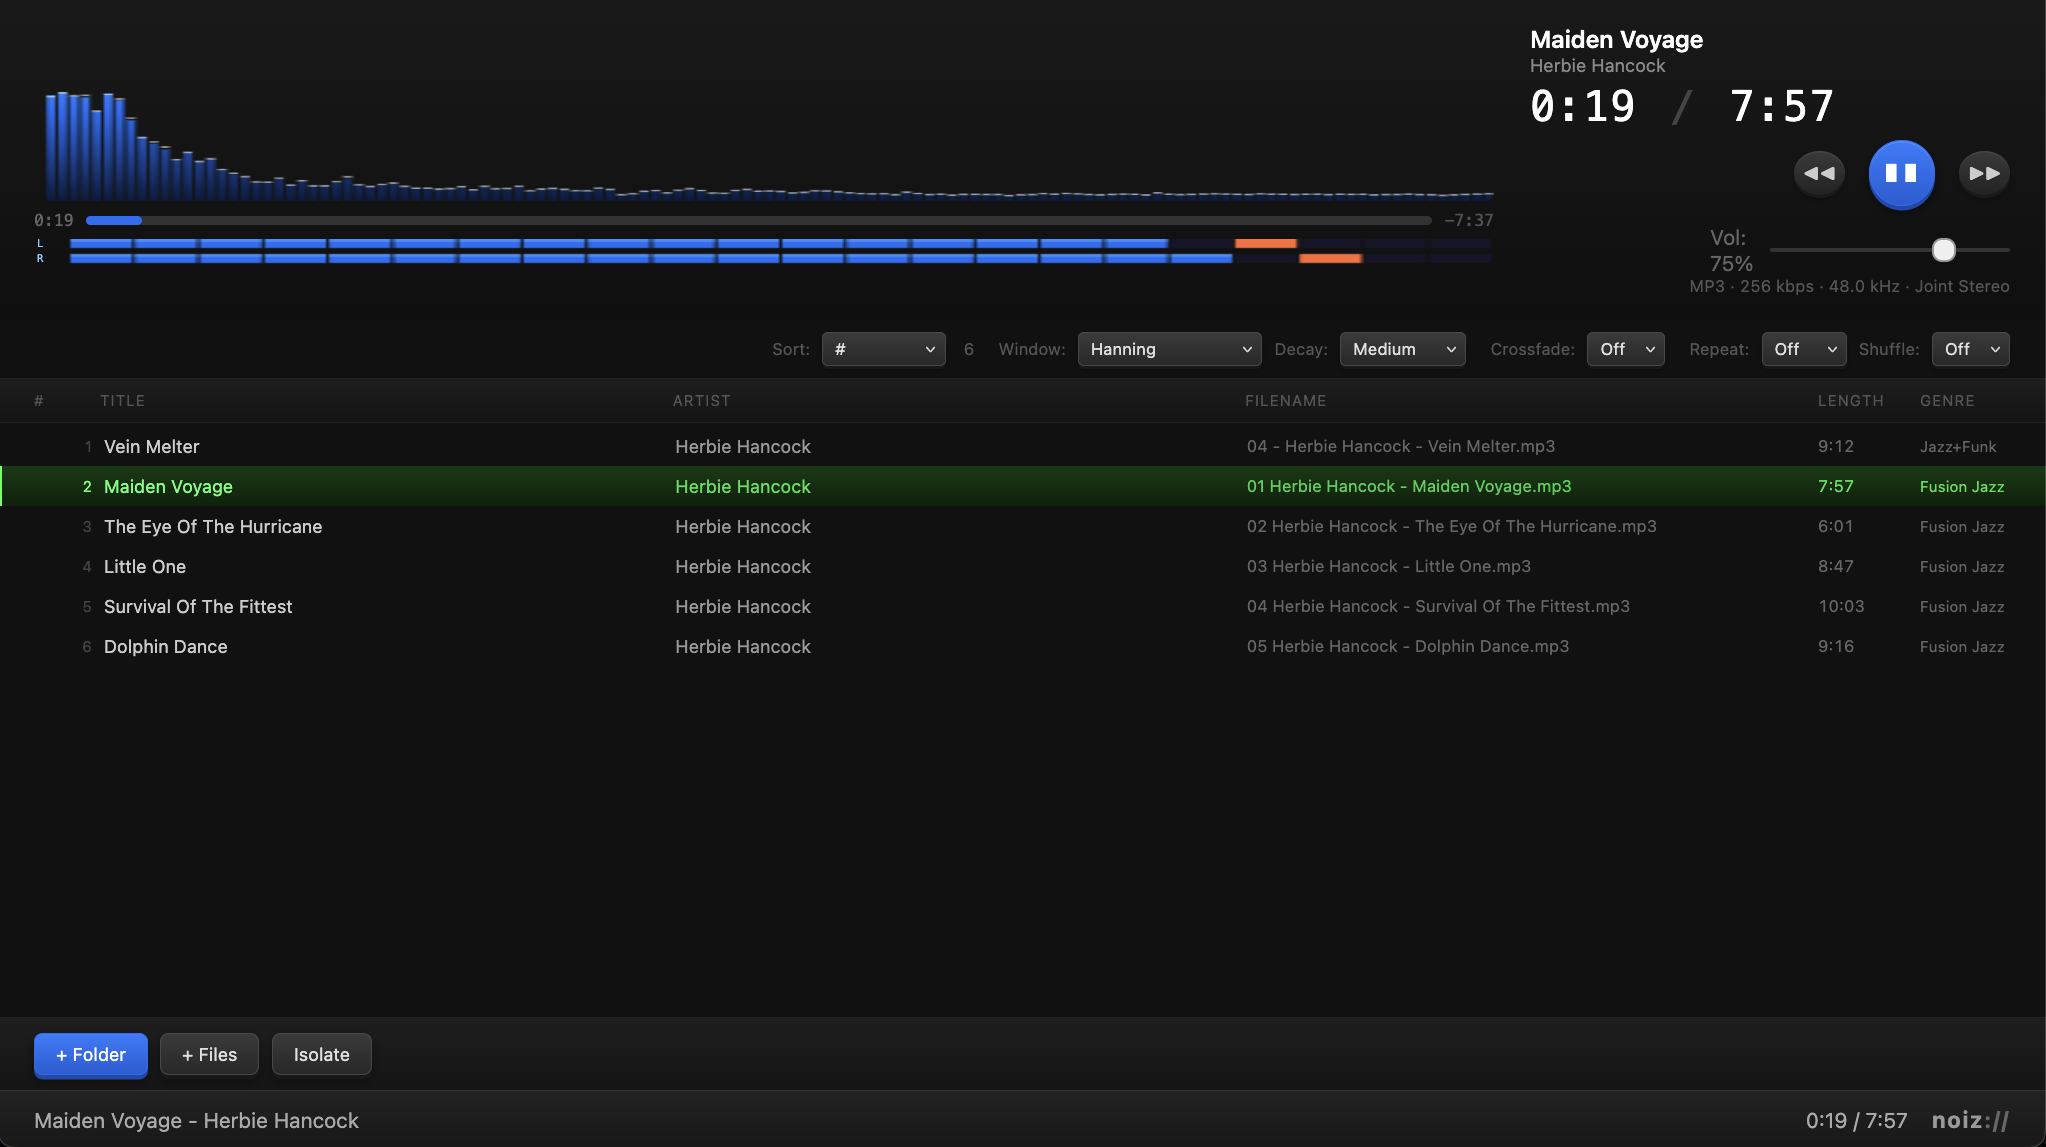
Task: Click the Jazz+Funk genre cell
Action: click(x=1957, y=446)
